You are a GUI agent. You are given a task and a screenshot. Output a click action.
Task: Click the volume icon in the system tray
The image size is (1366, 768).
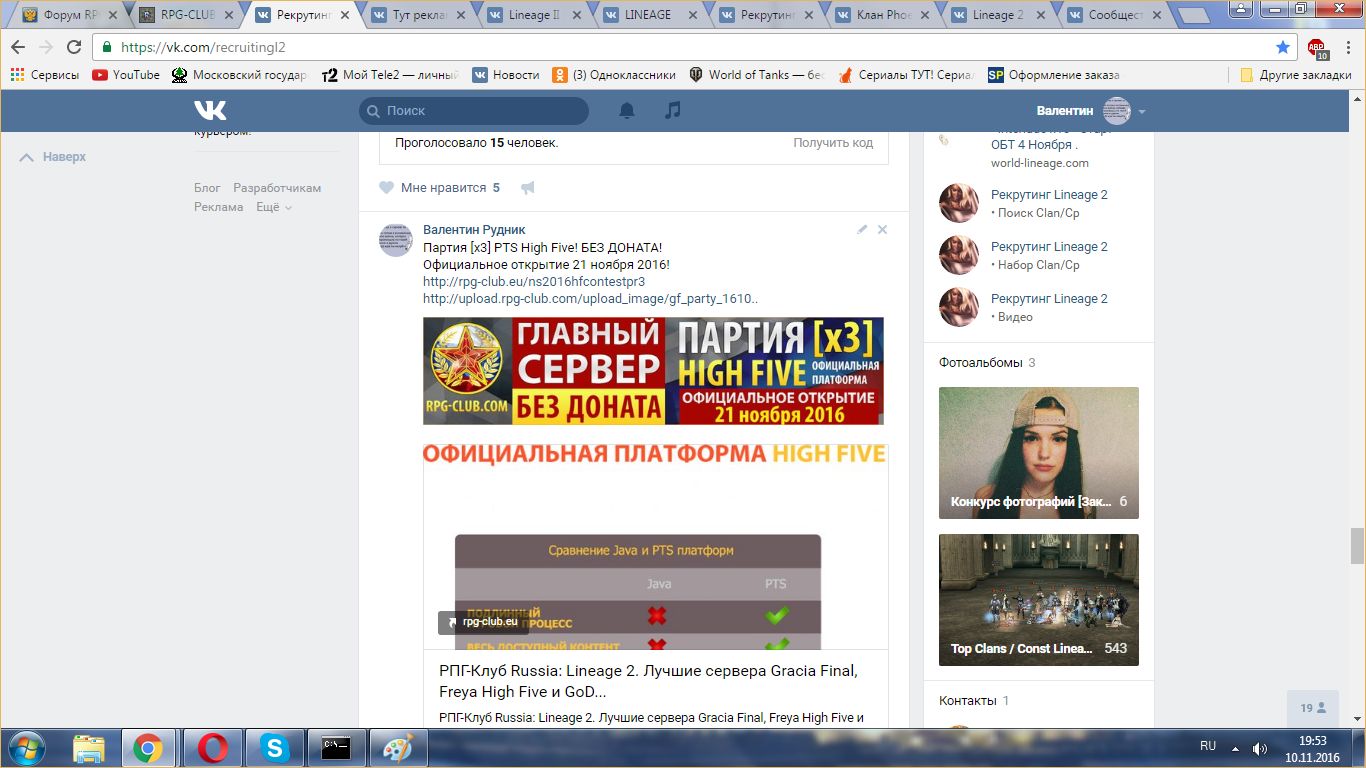pos(1260,748)
